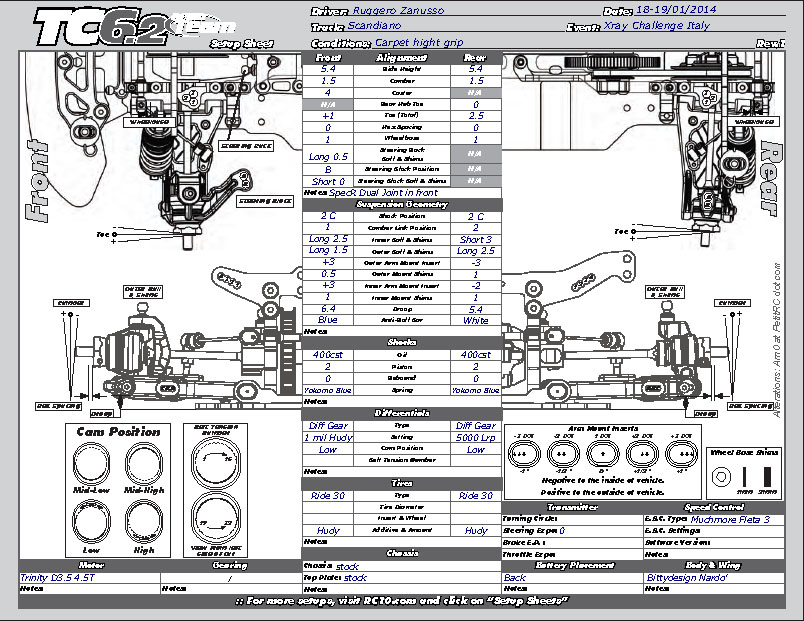
Task: Select the Low cam position circle diagram
Action: 91,522
